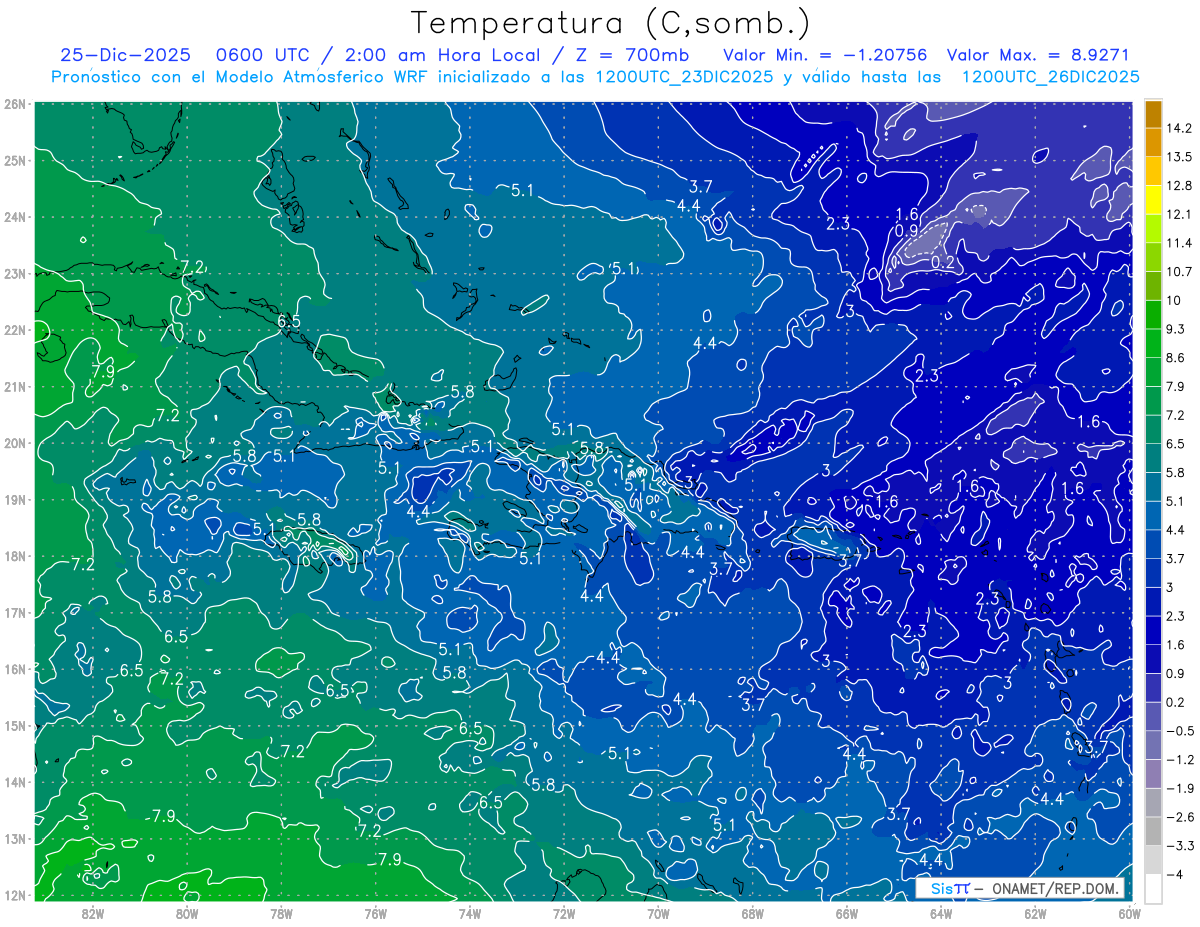This screenshot has height=927, width=1200.
Task: Click the 72W longitude axis label
Action: [x=564, y=912]
